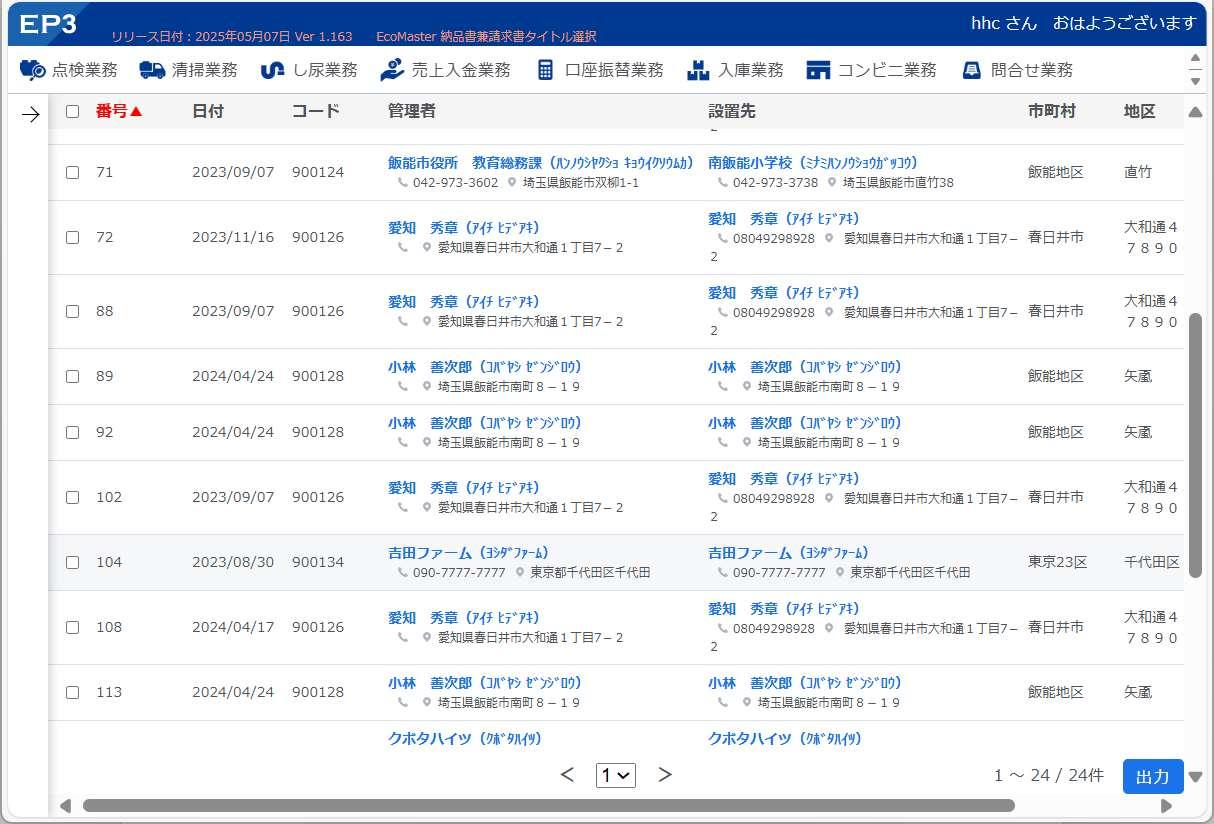The width and height of the screenshot is (1214, 824).
Task: Click the コンビニ業務 store icon
Action: (x=818, y=70)
